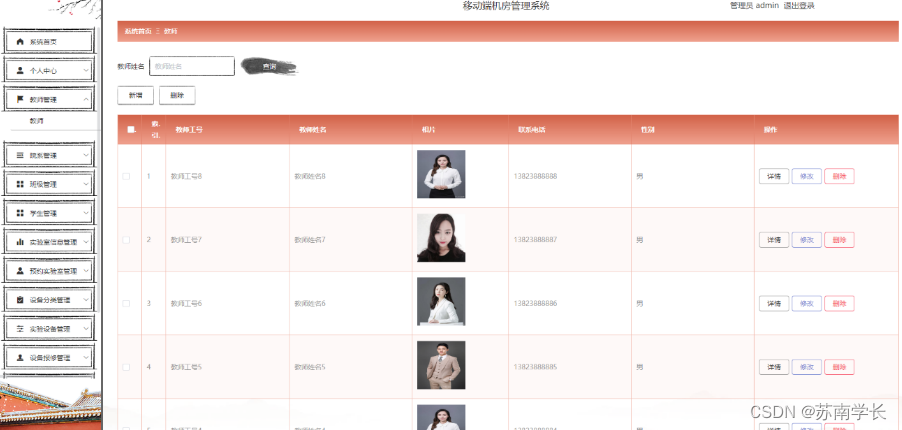Check the box for row 教师工号8
902x430 pixels.
[x=126, y=176]
